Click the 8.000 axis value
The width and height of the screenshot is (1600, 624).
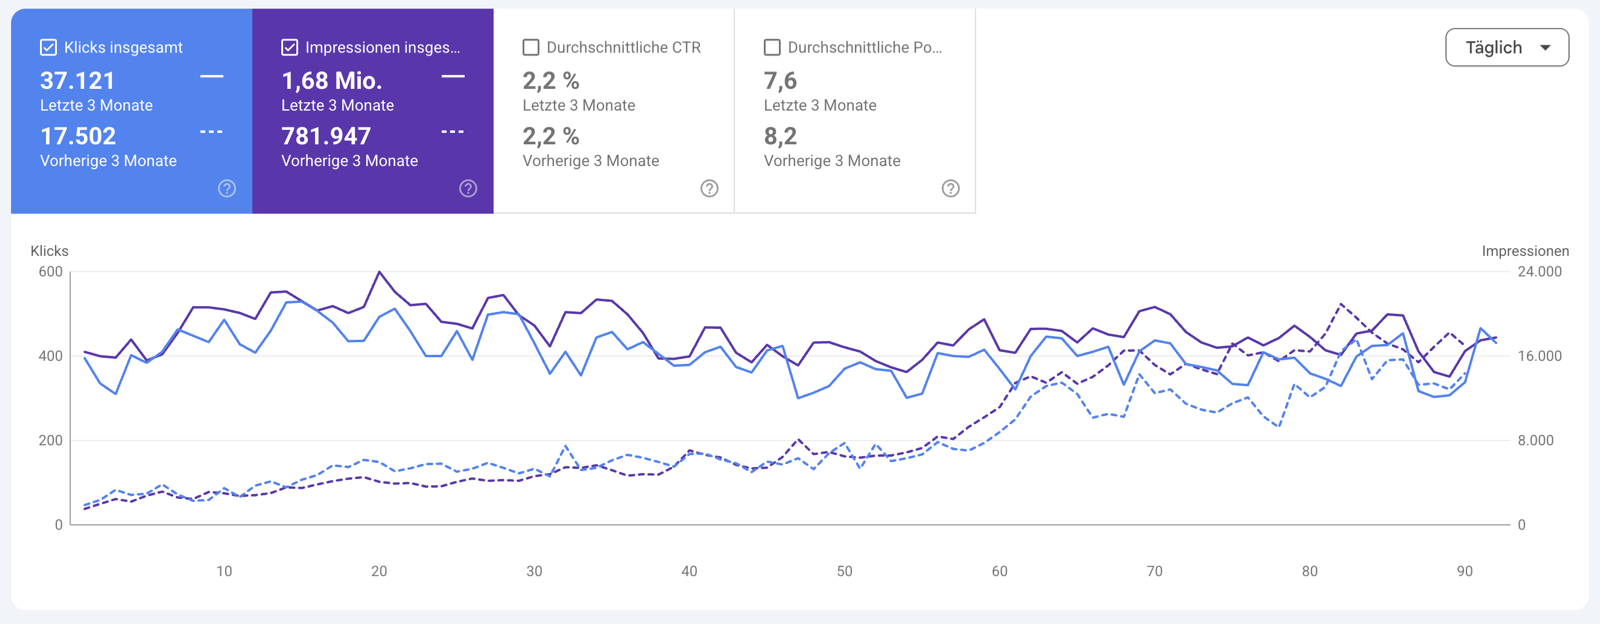click(1536, 440)
